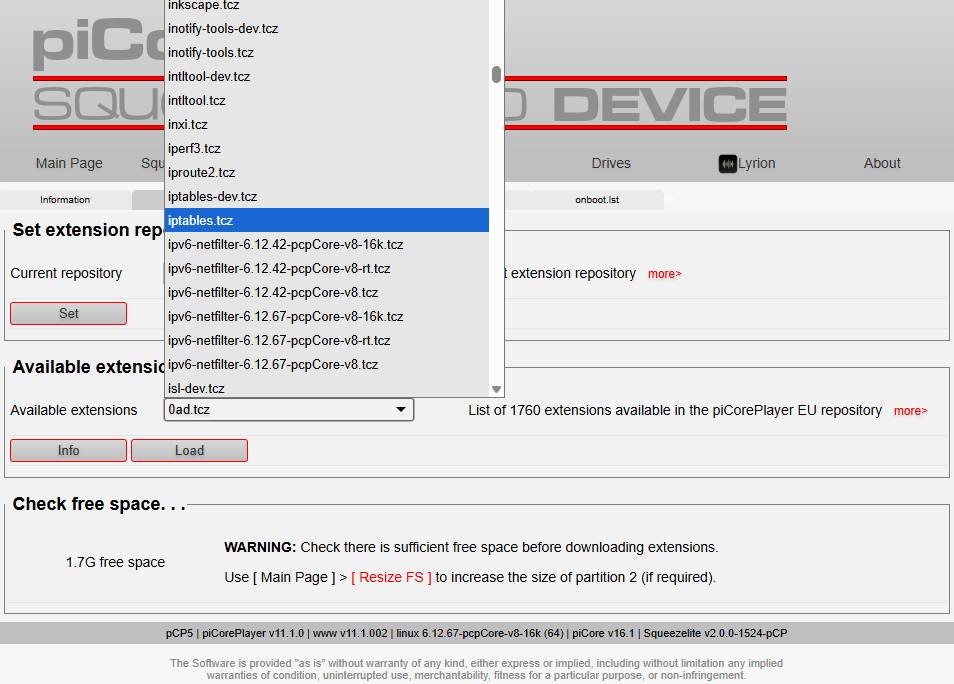This screenshot has height=684, width=954.
Task: Select ipv6-netfilter-6.12.42-pcpCore-v8.tcz option
Action: pos(327,293)
